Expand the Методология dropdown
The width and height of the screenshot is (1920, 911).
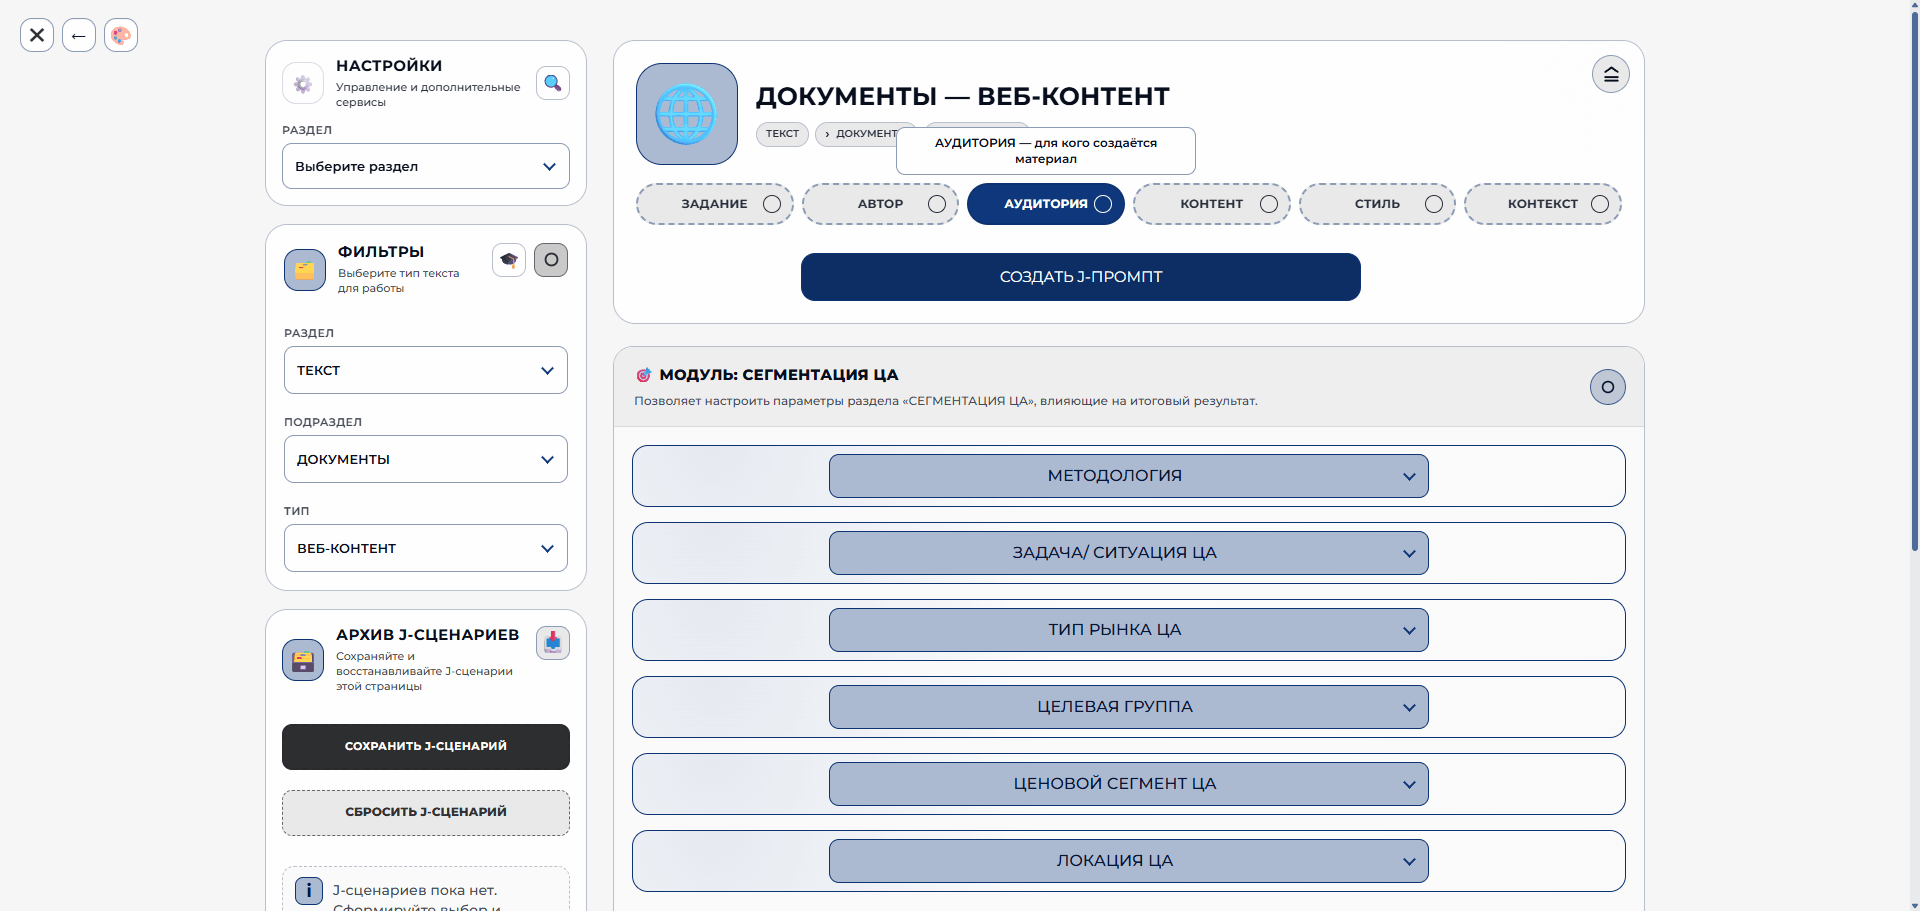[1129, 476]
